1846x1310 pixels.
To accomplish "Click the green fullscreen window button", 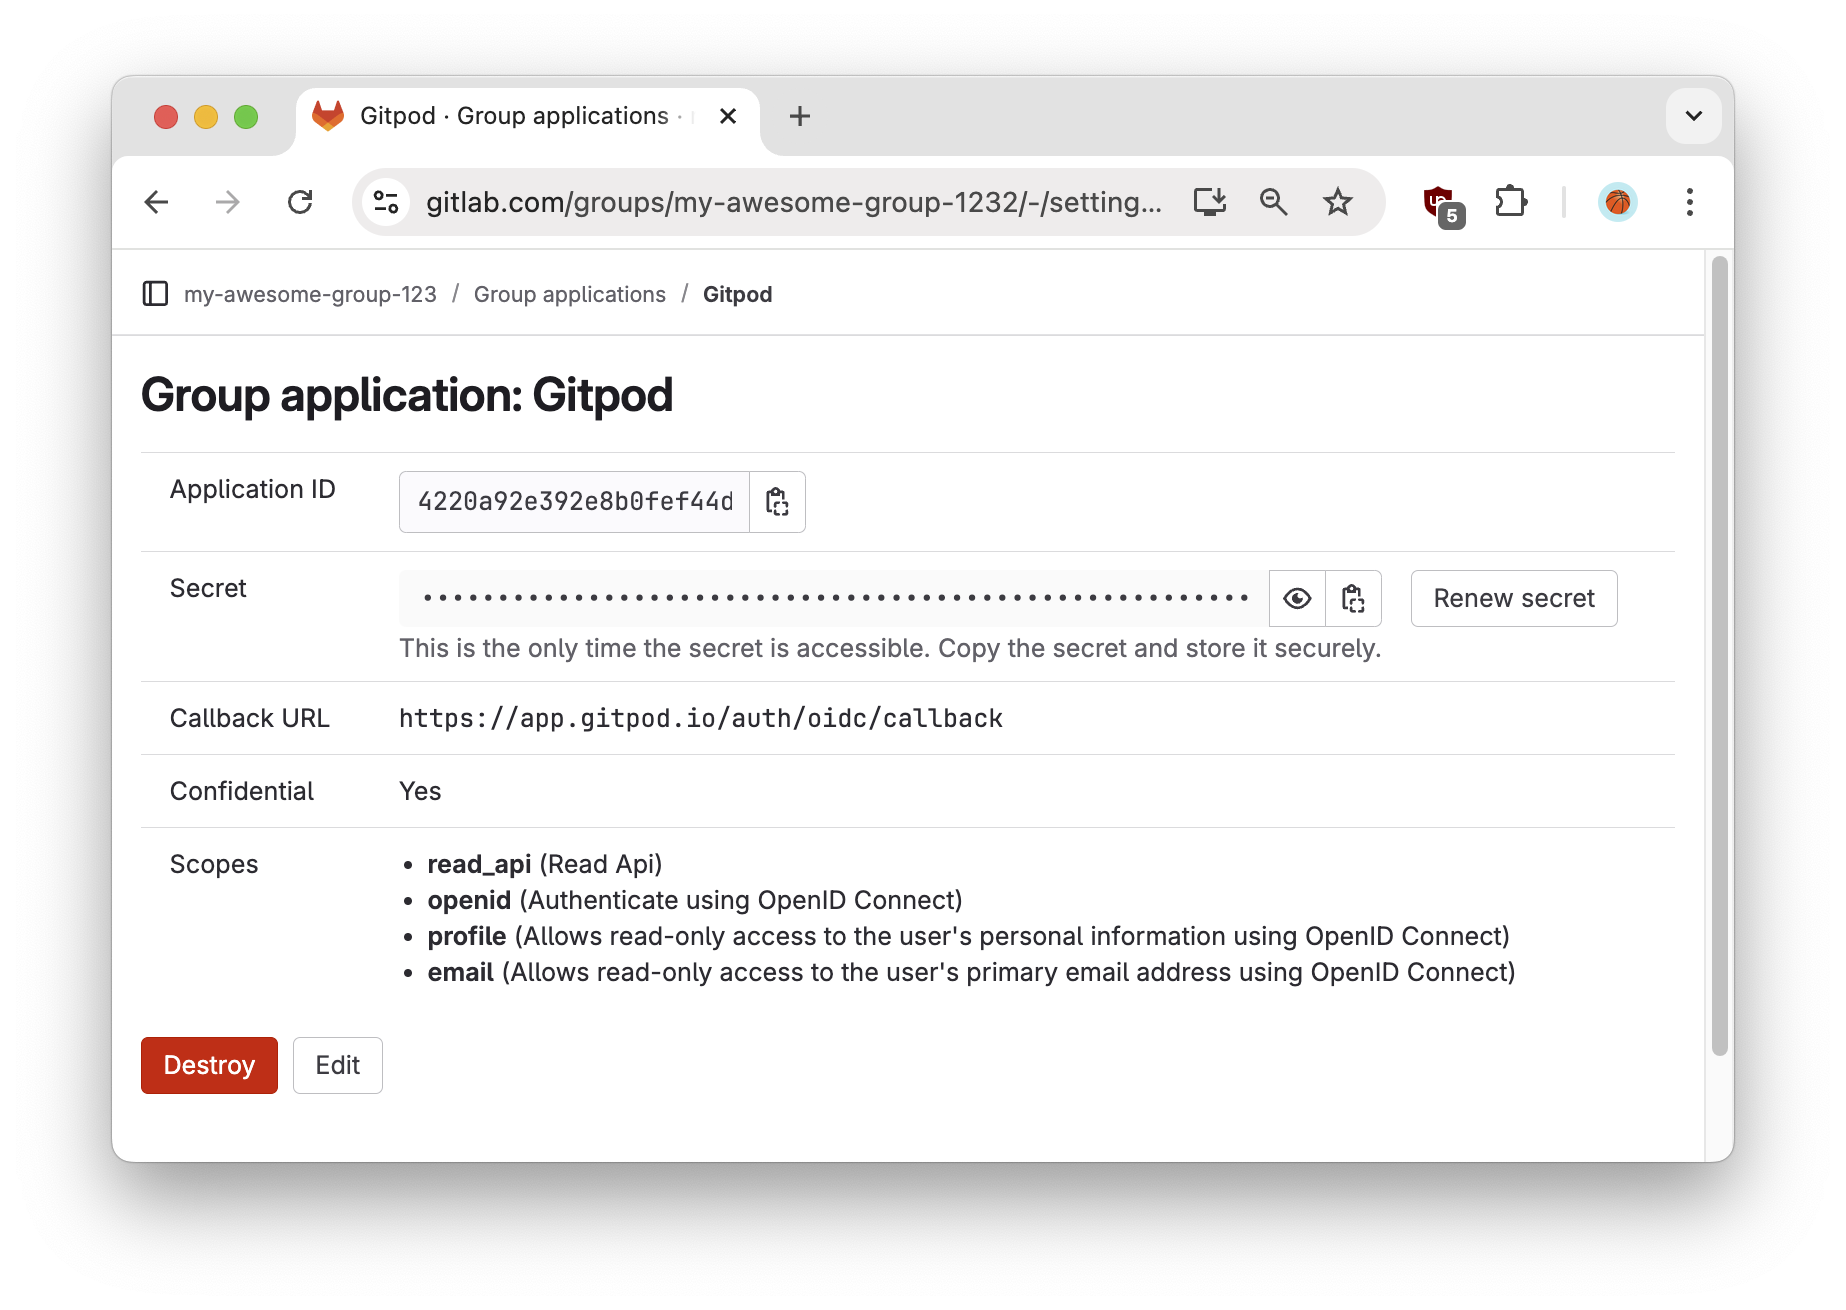I will click(246, 117).
